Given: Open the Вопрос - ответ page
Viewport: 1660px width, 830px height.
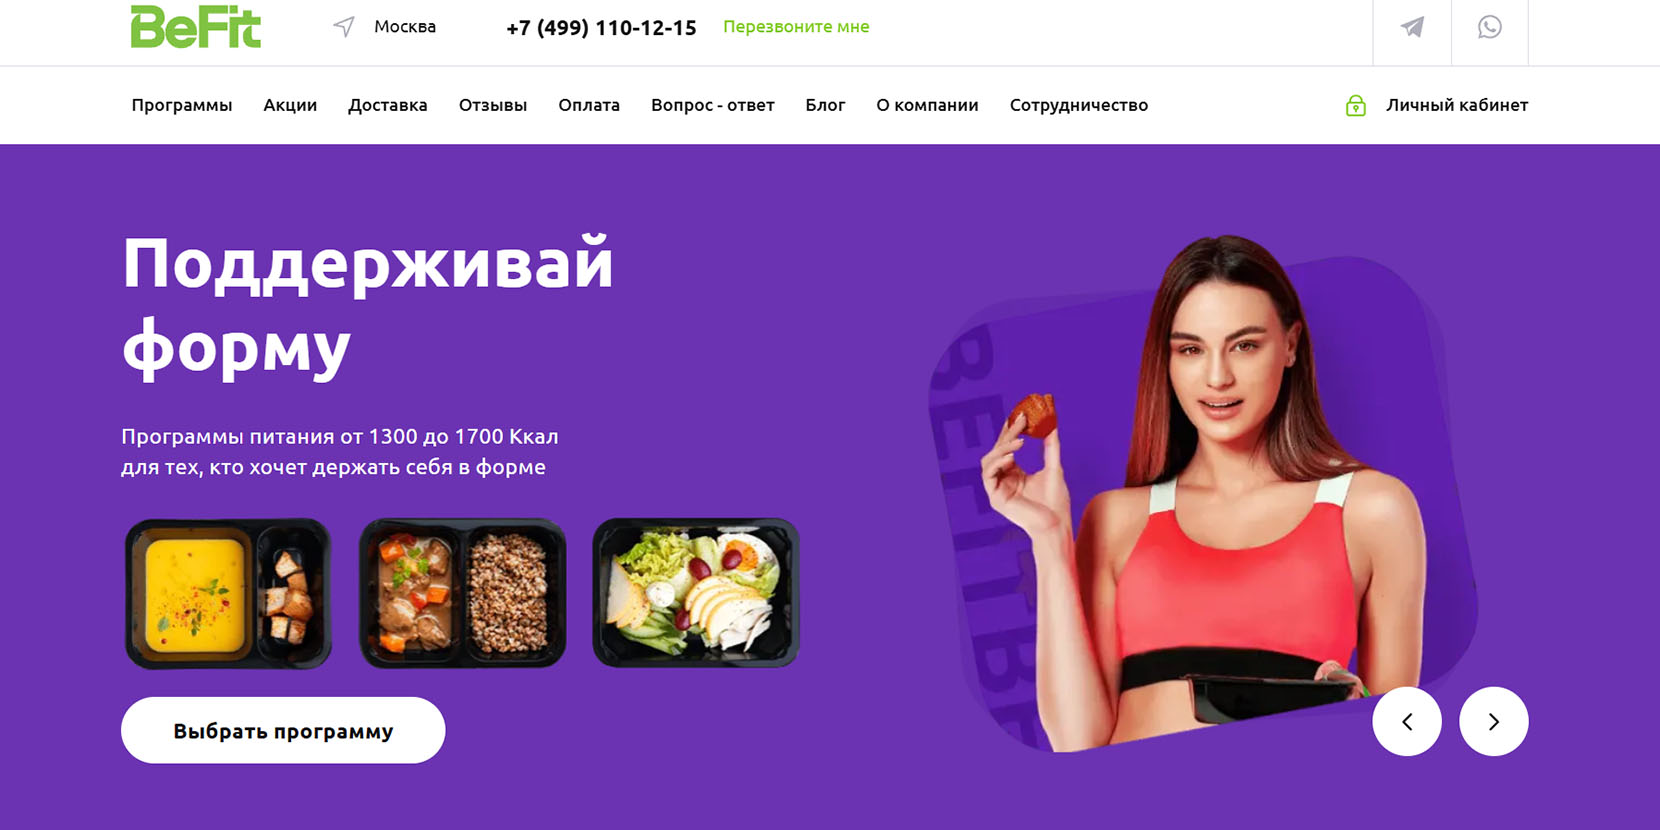Looking at the screenshot, I should [713, 105].
